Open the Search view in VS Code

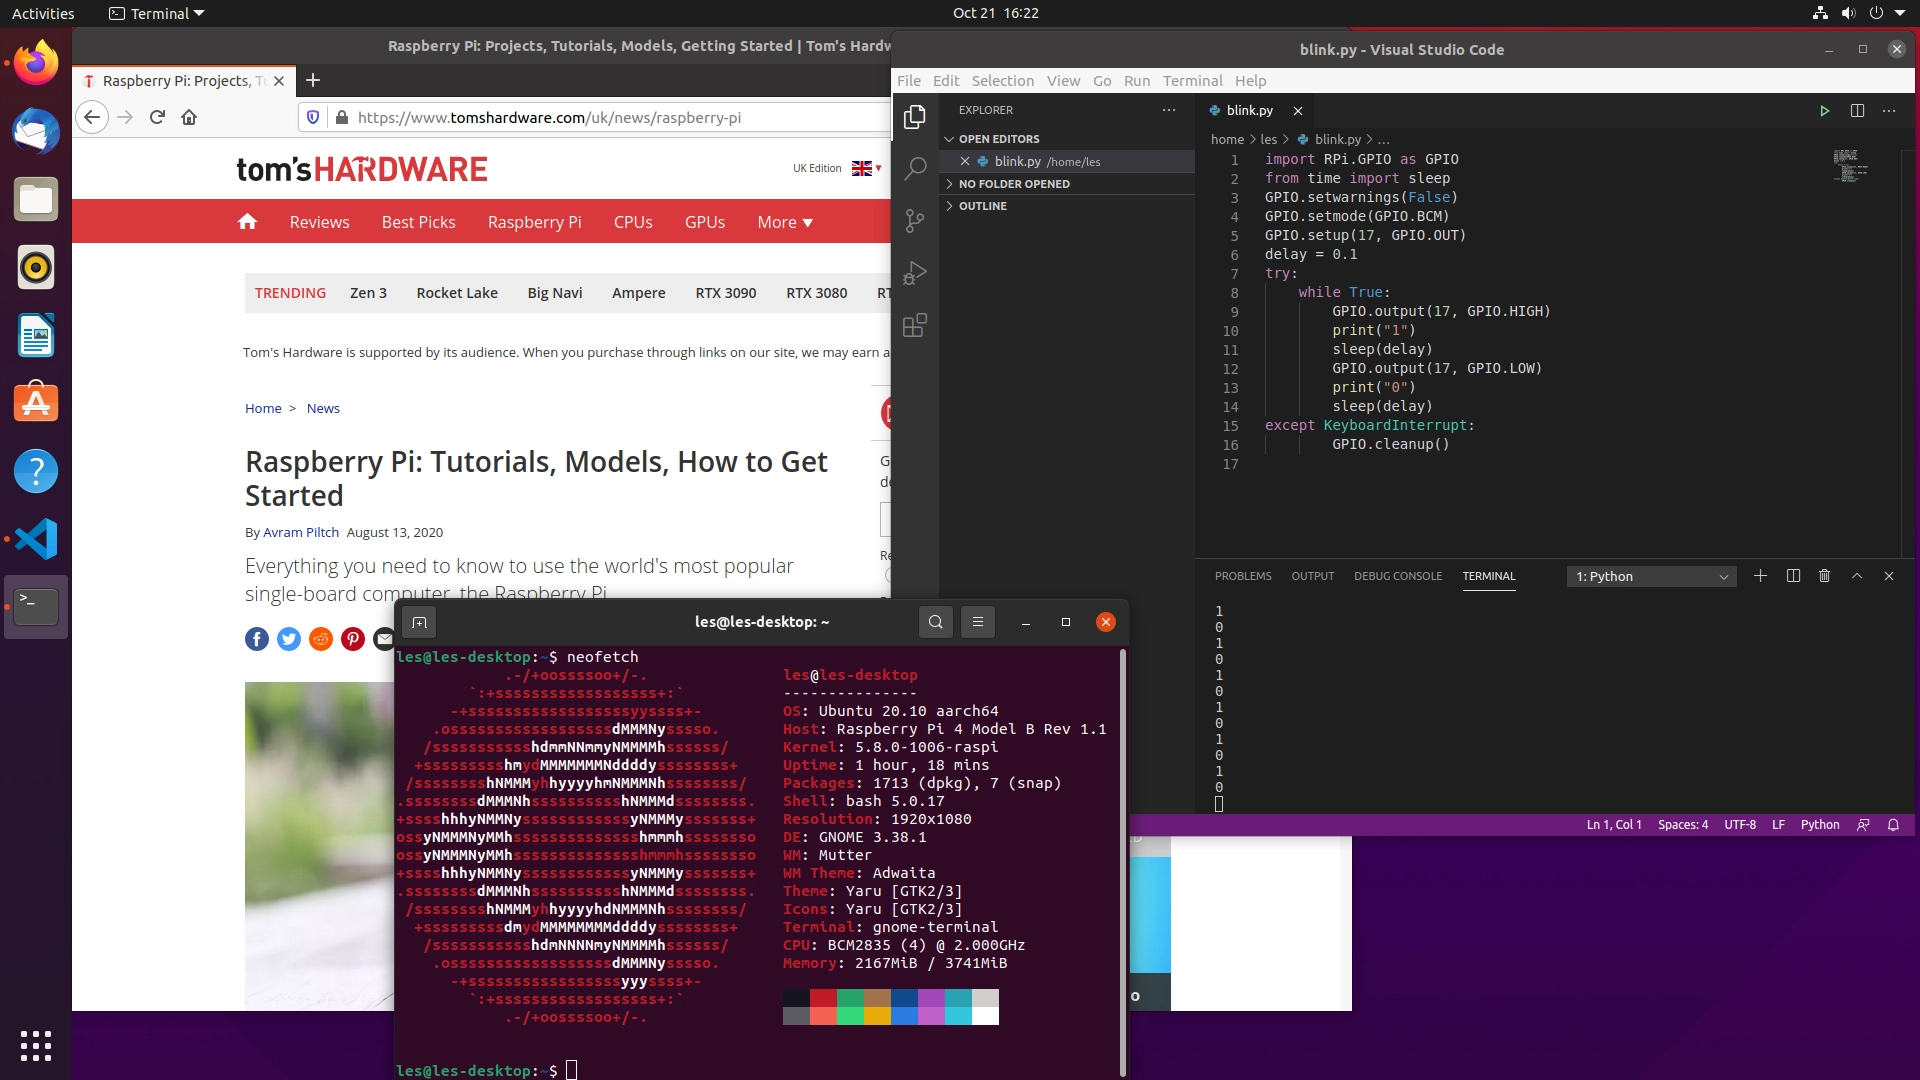pos(914,169)
